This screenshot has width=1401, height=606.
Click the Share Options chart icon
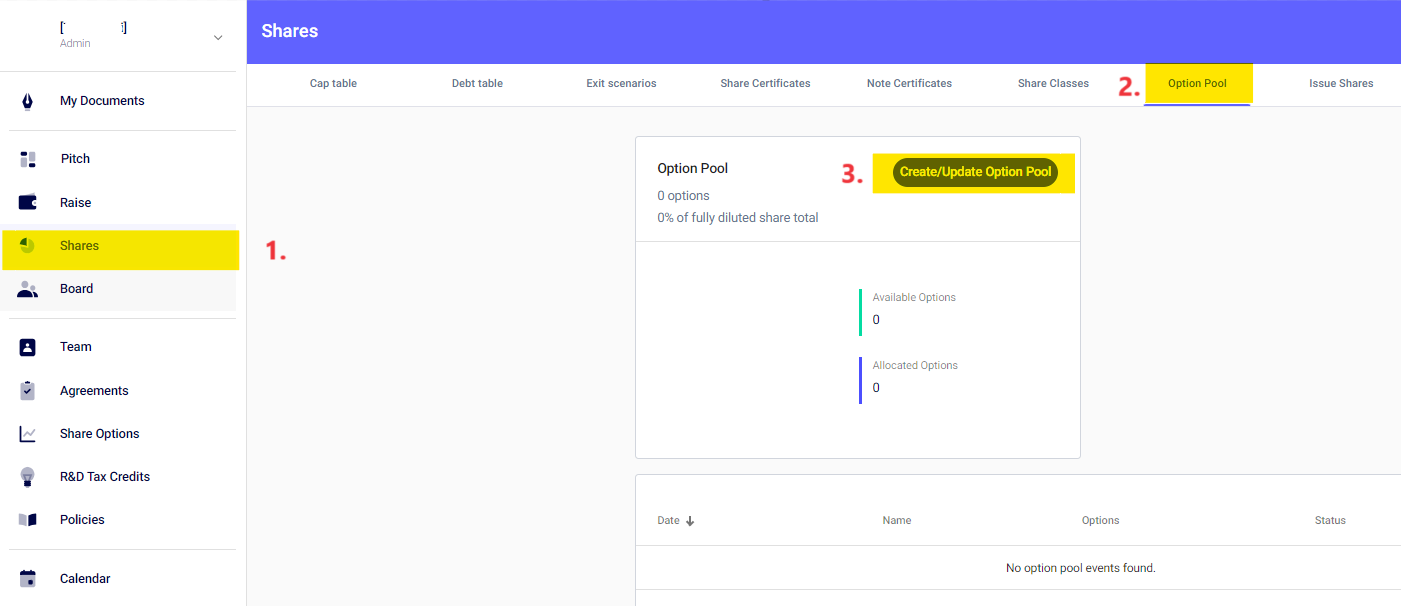28,434
